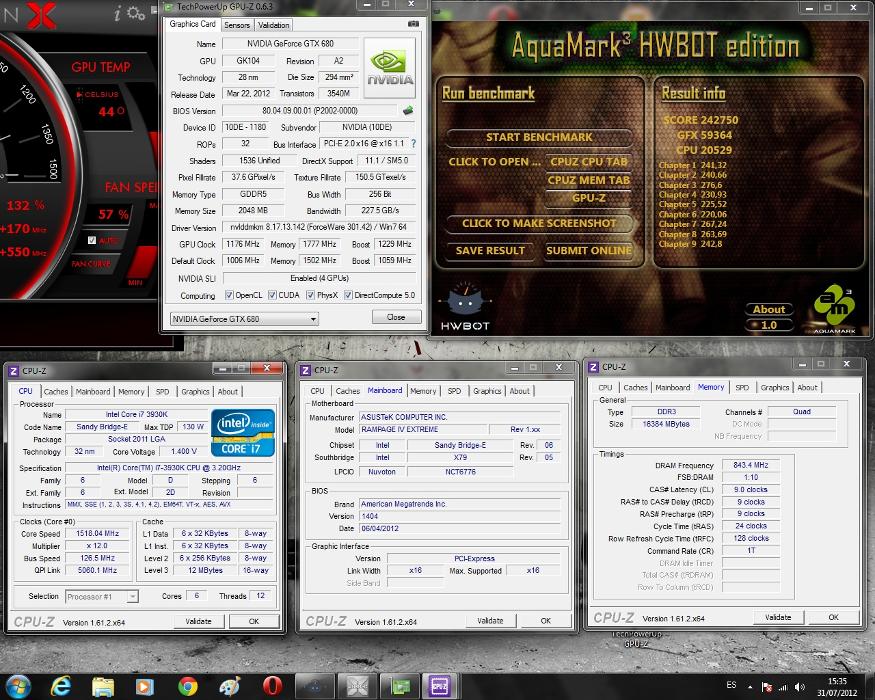Viewport: 875px width, 700px height.
Task: Open the taskbar clock showing 15:35
Action: point(837,687)
